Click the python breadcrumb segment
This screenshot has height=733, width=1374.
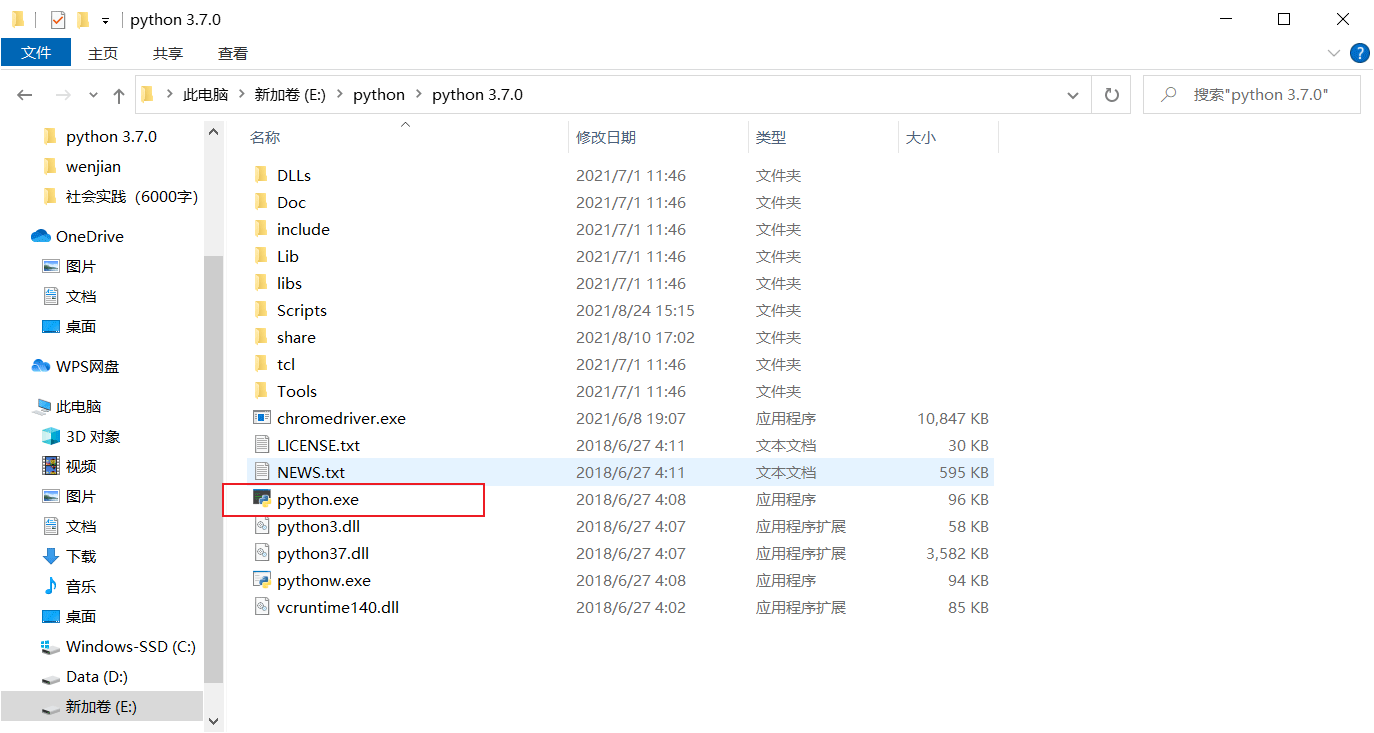(x=379, y=95)
